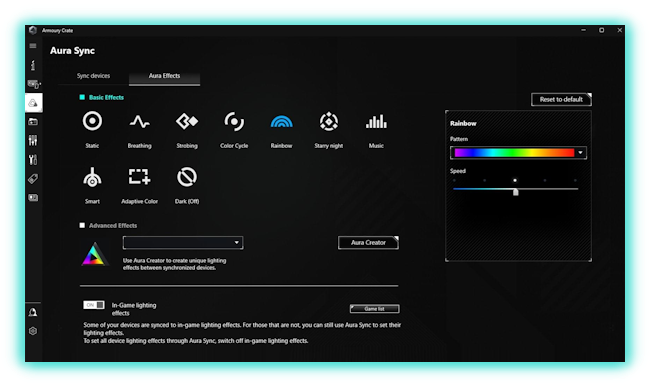
Task: Pick the Strobing effect icon
Action: coord(187,121)
